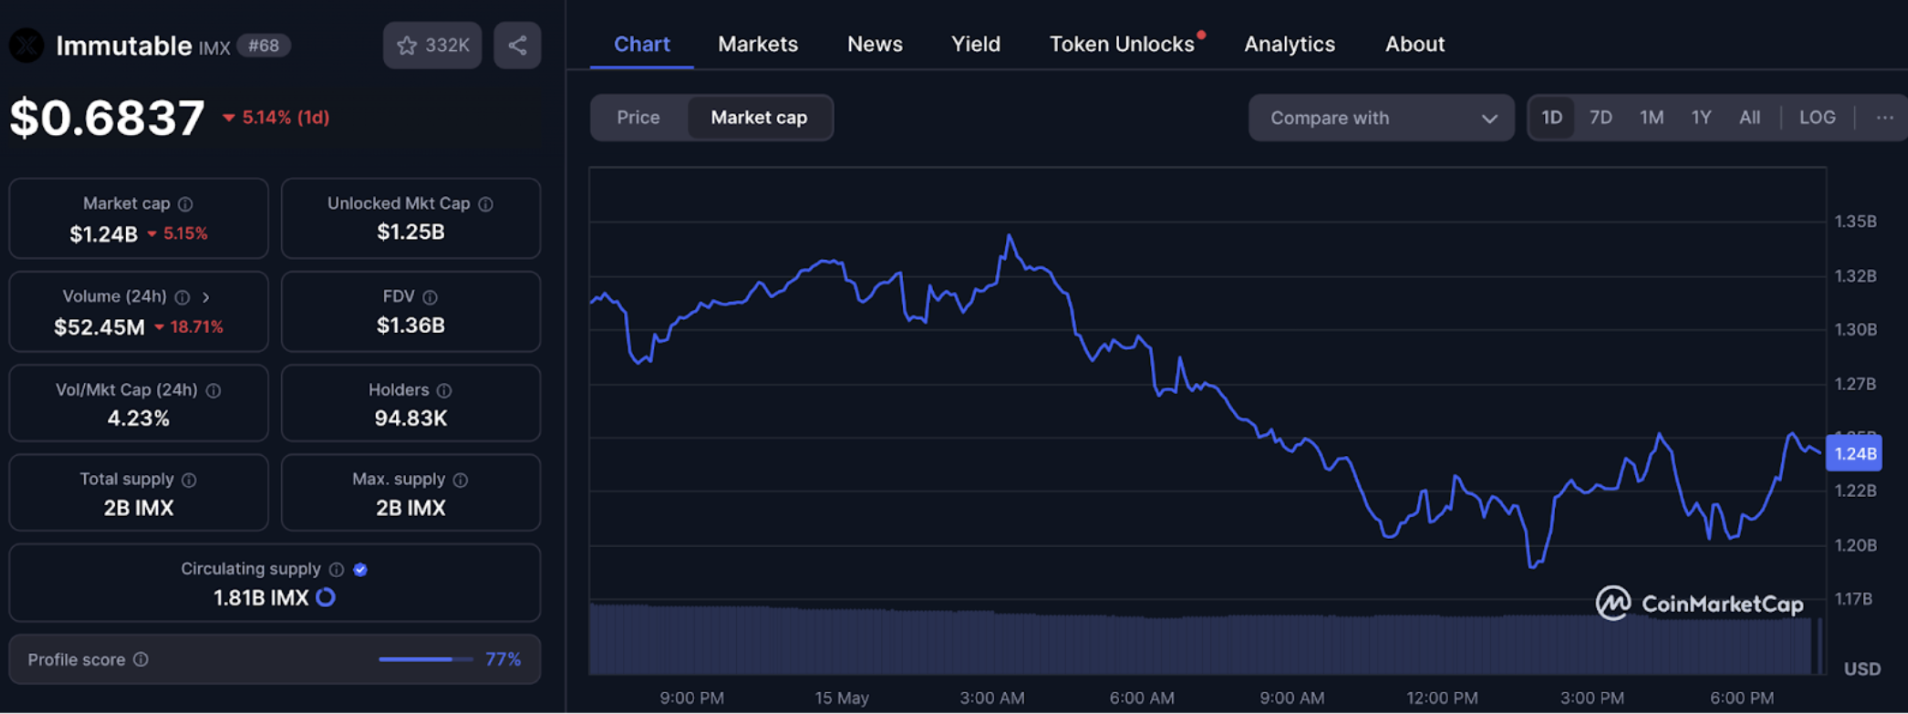This screenshot has width=1908, height=714.
Task: Open the Analytics tab
Action: [x=1290, y=44]
